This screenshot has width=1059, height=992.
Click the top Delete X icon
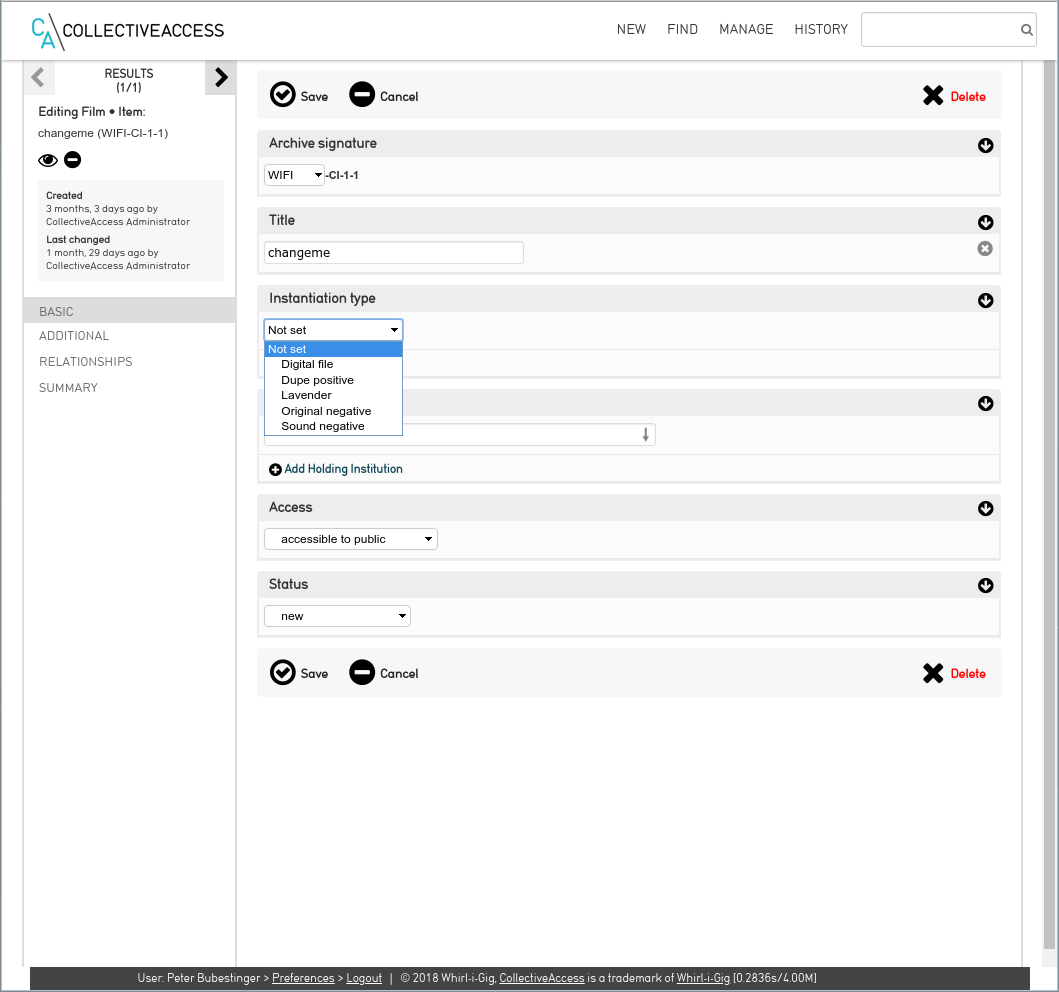click(933, 96)
